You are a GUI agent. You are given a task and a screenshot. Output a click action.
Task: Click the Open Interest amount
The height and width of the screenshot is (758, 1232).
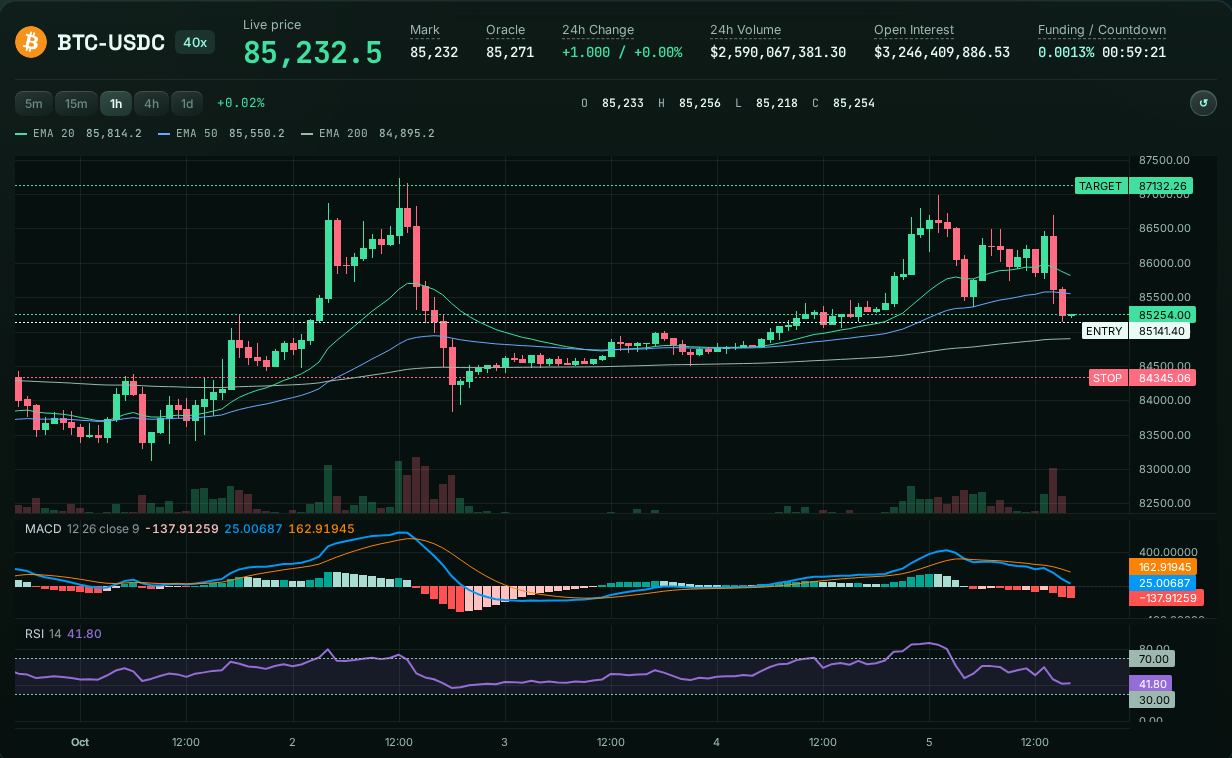point(942,52)
